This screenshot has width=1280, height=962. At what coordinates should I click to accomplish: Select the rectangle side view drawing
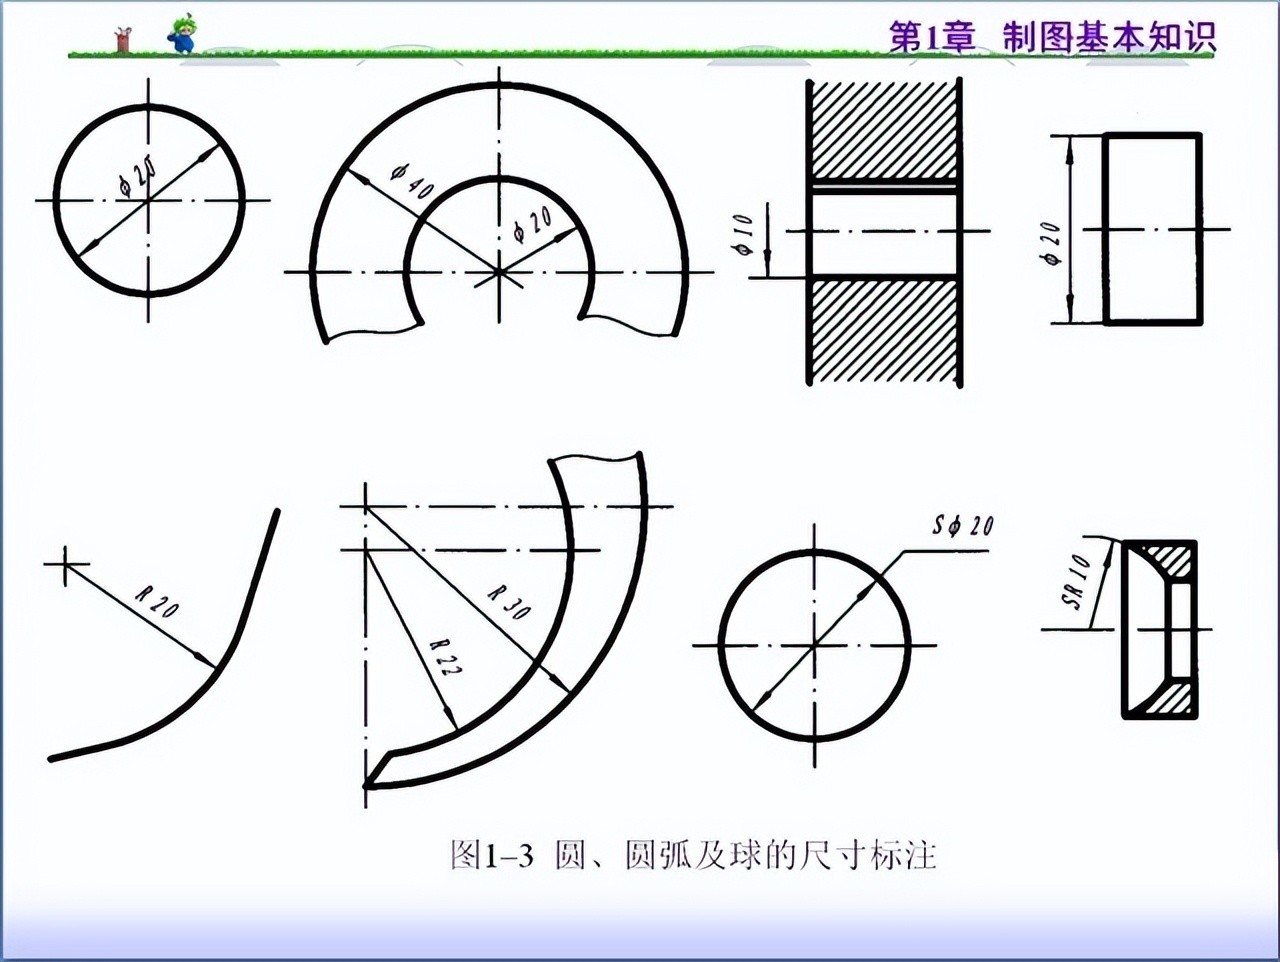(1152, 229)
